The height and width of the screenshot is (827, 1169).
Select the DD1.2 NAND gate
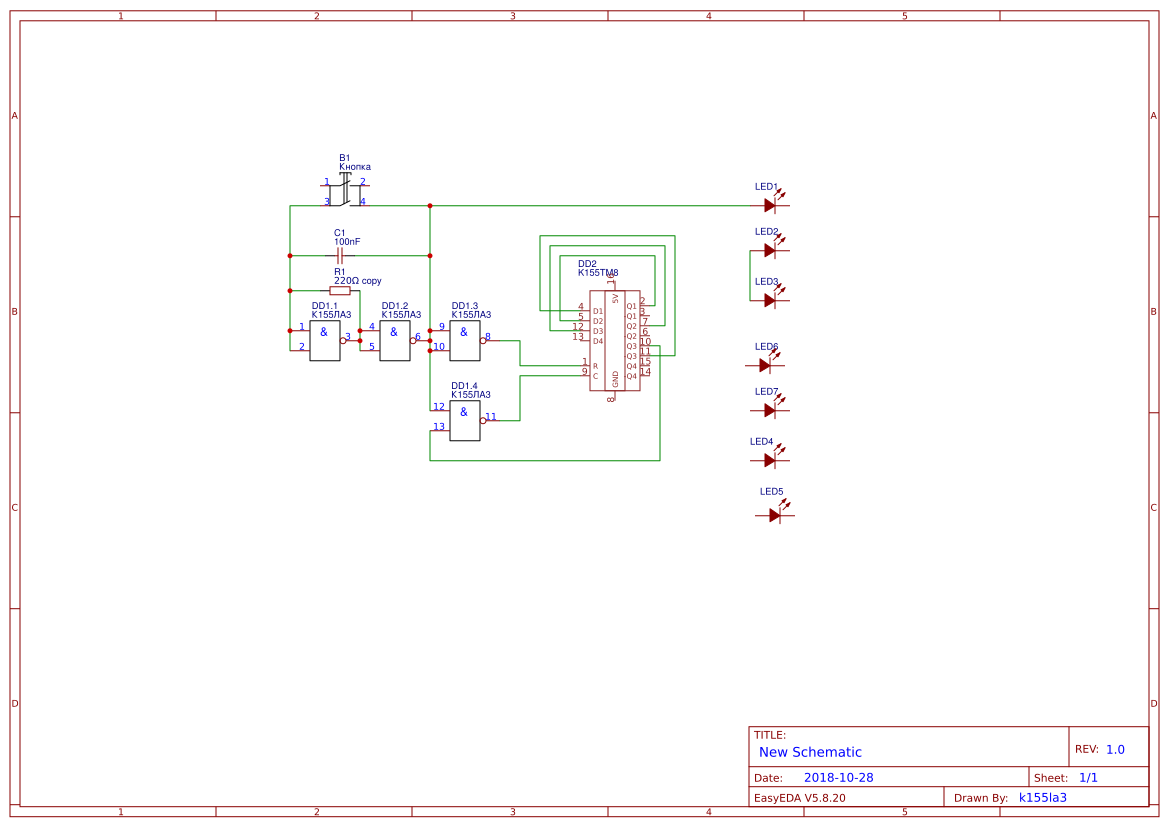pyautogui.click(x=394, y=341)
